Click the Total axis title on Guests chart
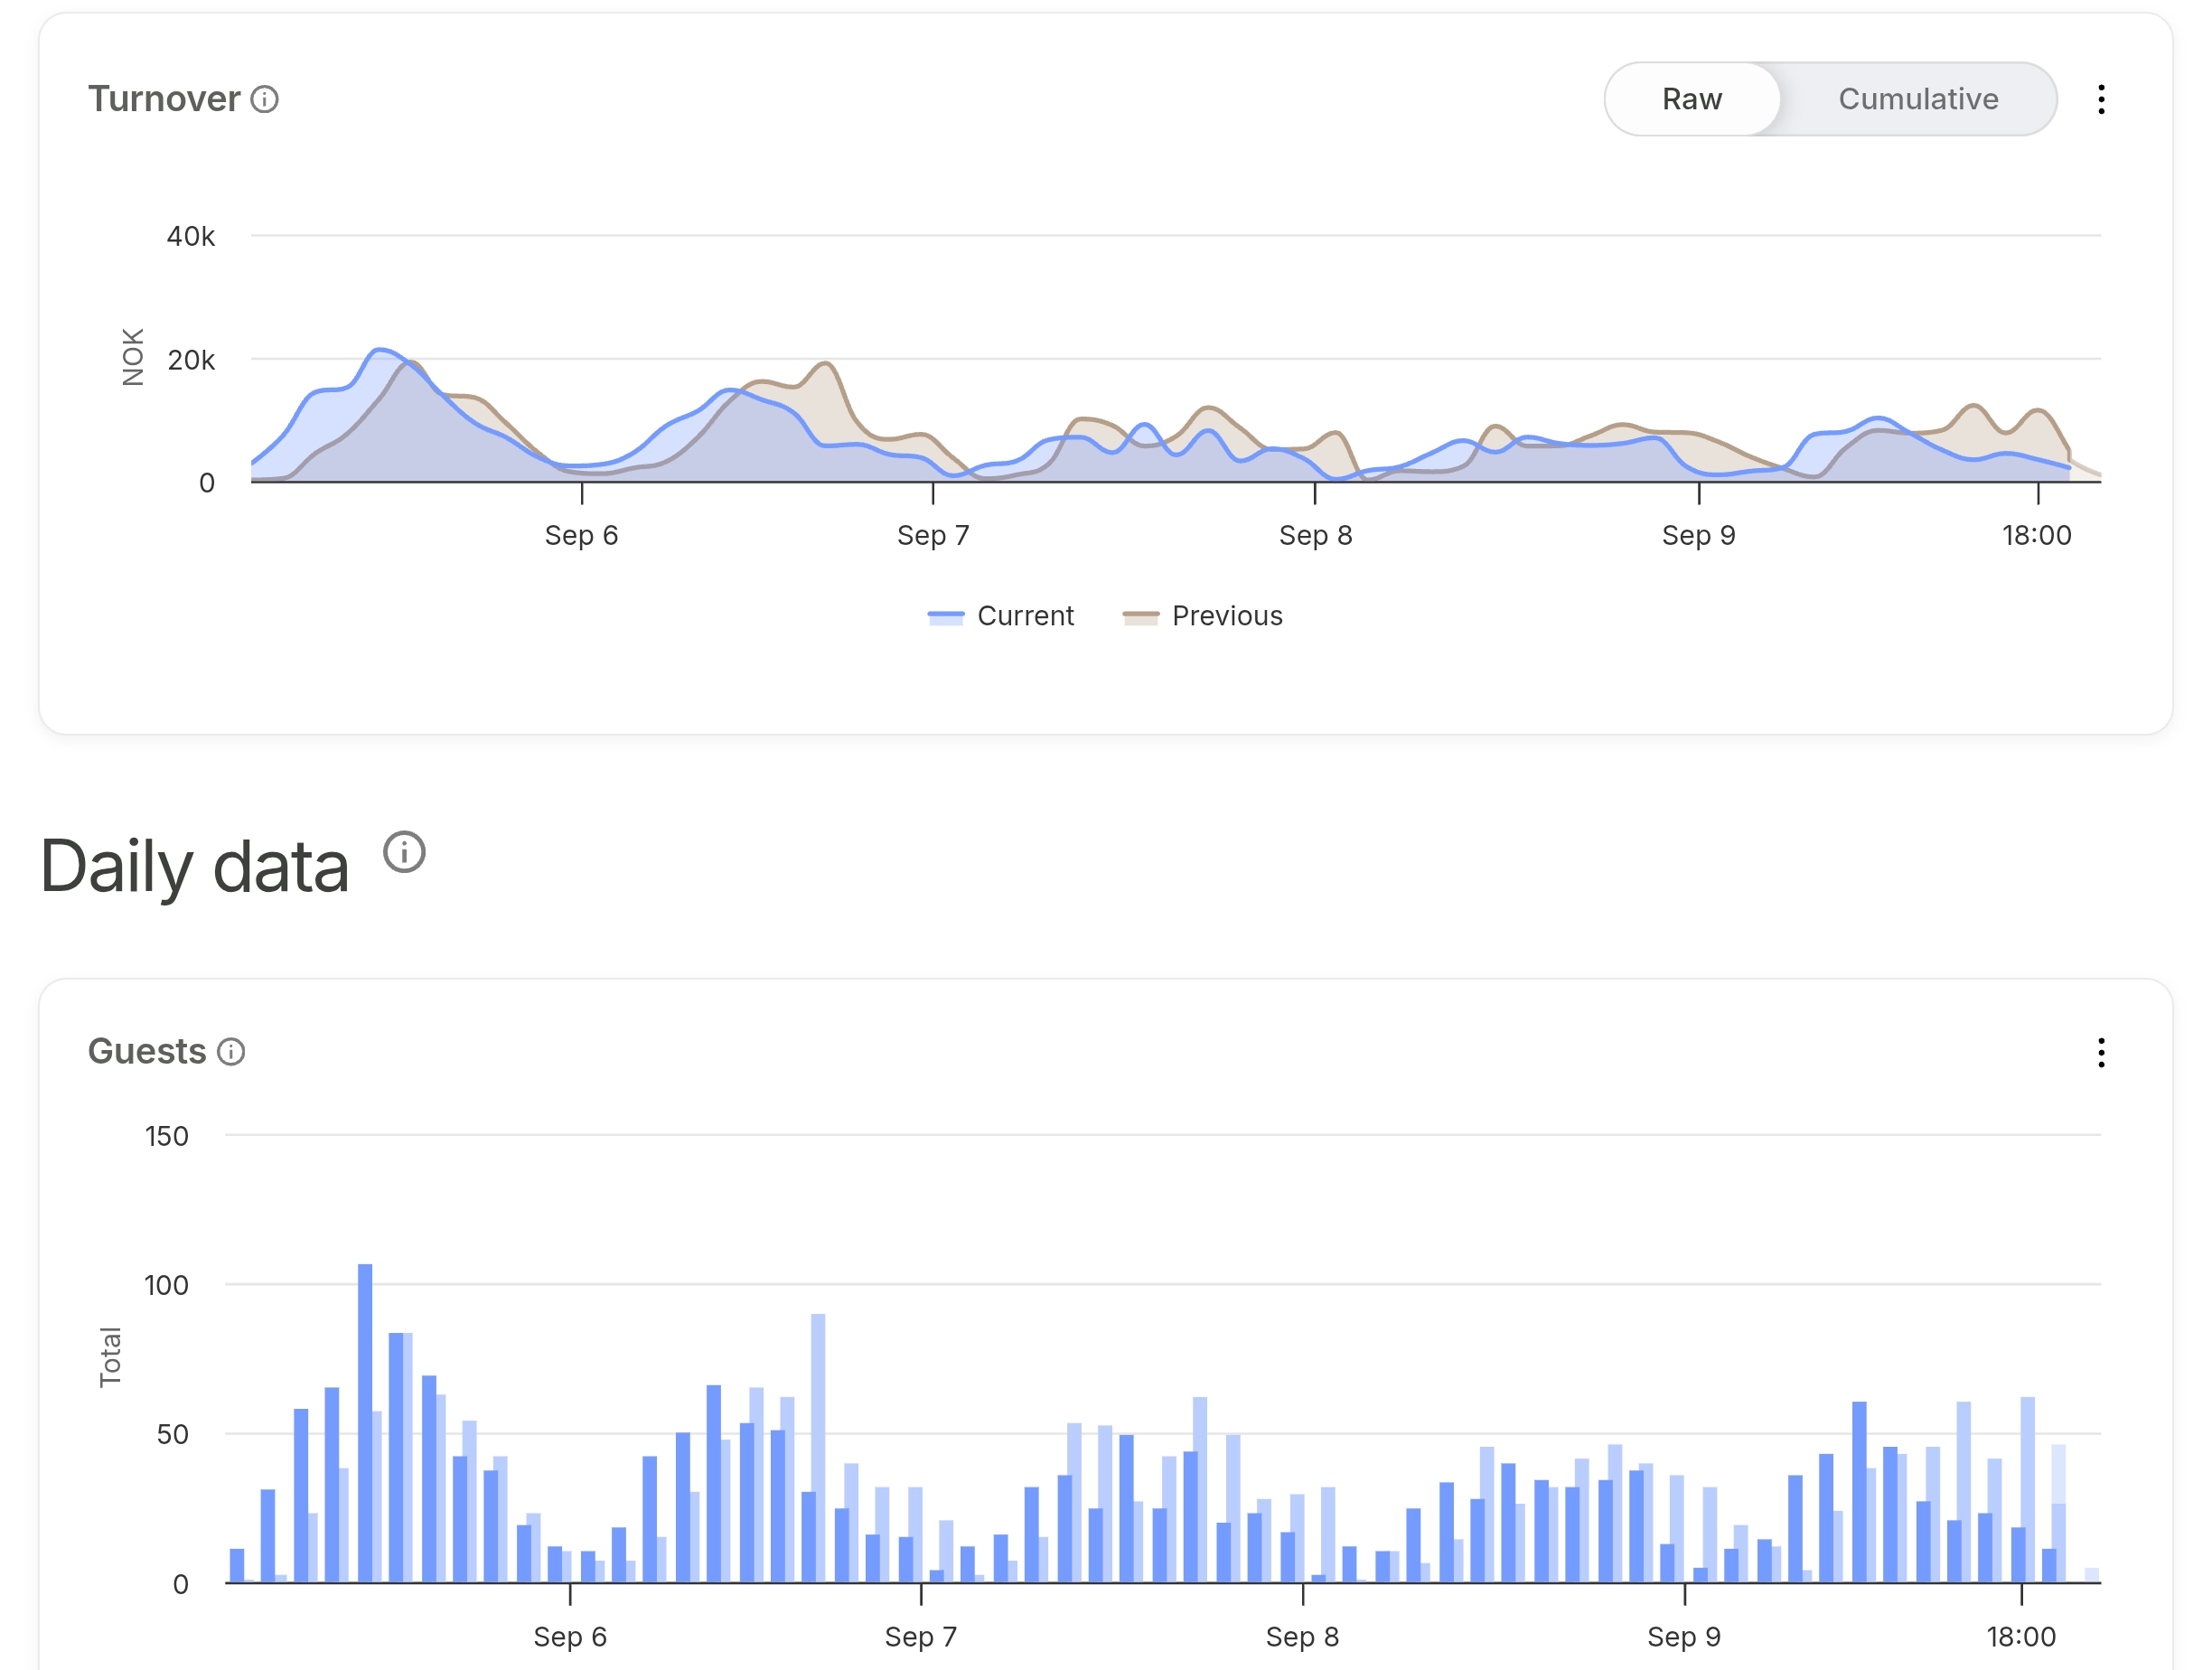Screen dimensions: 2212x1670 tap(110, 1357)
